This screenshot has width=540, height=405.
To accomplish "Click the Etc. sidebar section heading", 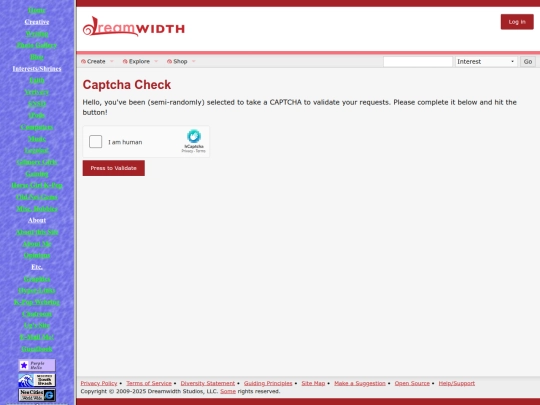I will coord(37,267).
